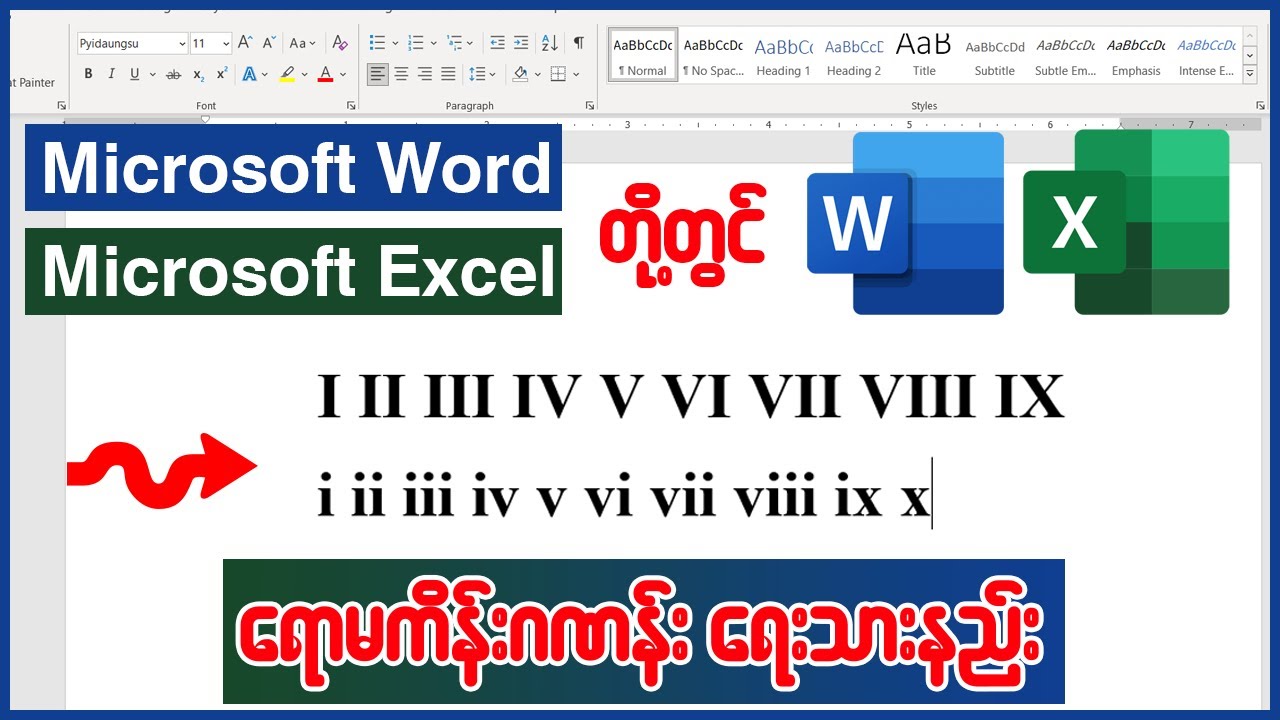Screen dimensions: 1280x720
Task: Apply the Emphasis style
Action: 1136,56
